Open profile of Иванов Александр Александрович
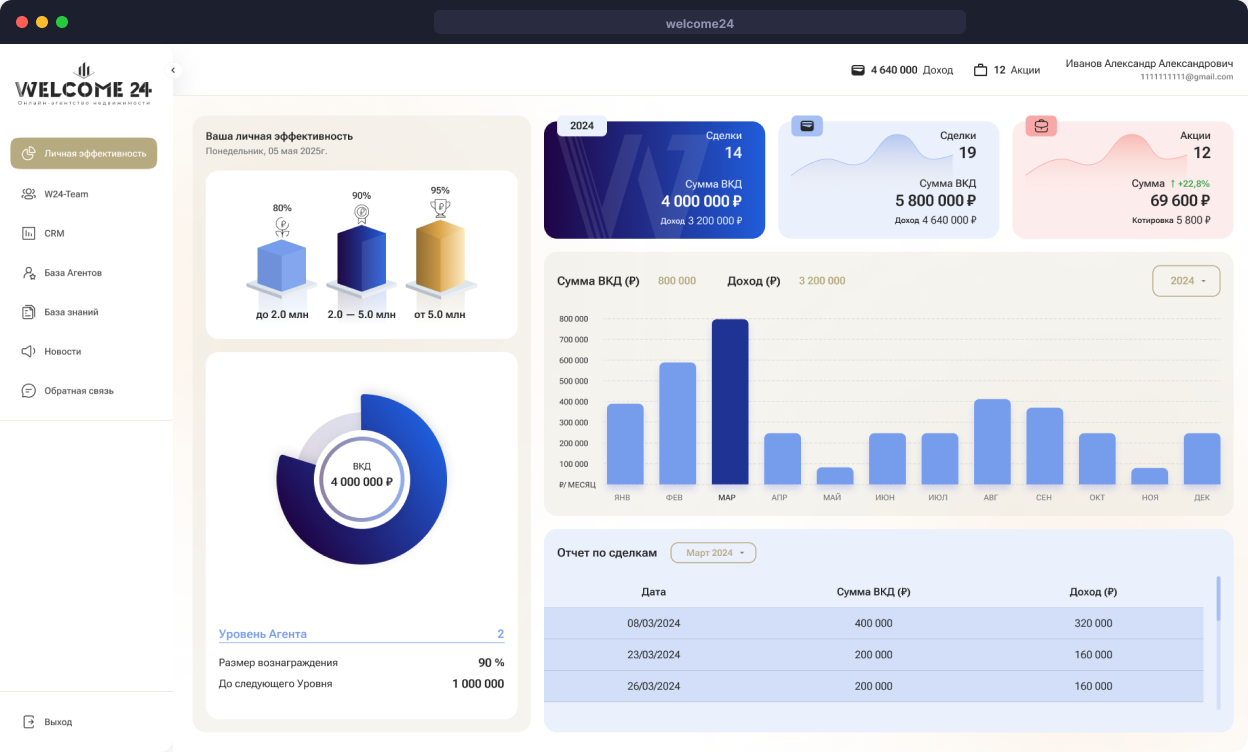 1149,63
